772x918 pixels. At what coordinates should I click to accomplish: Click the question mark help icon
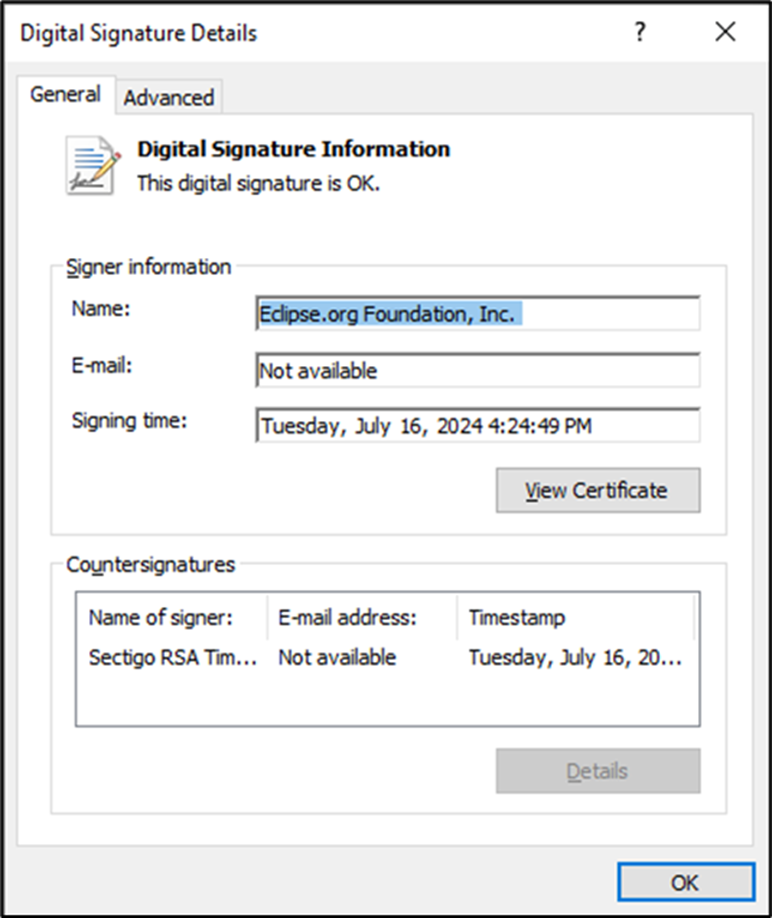(640, 32)
